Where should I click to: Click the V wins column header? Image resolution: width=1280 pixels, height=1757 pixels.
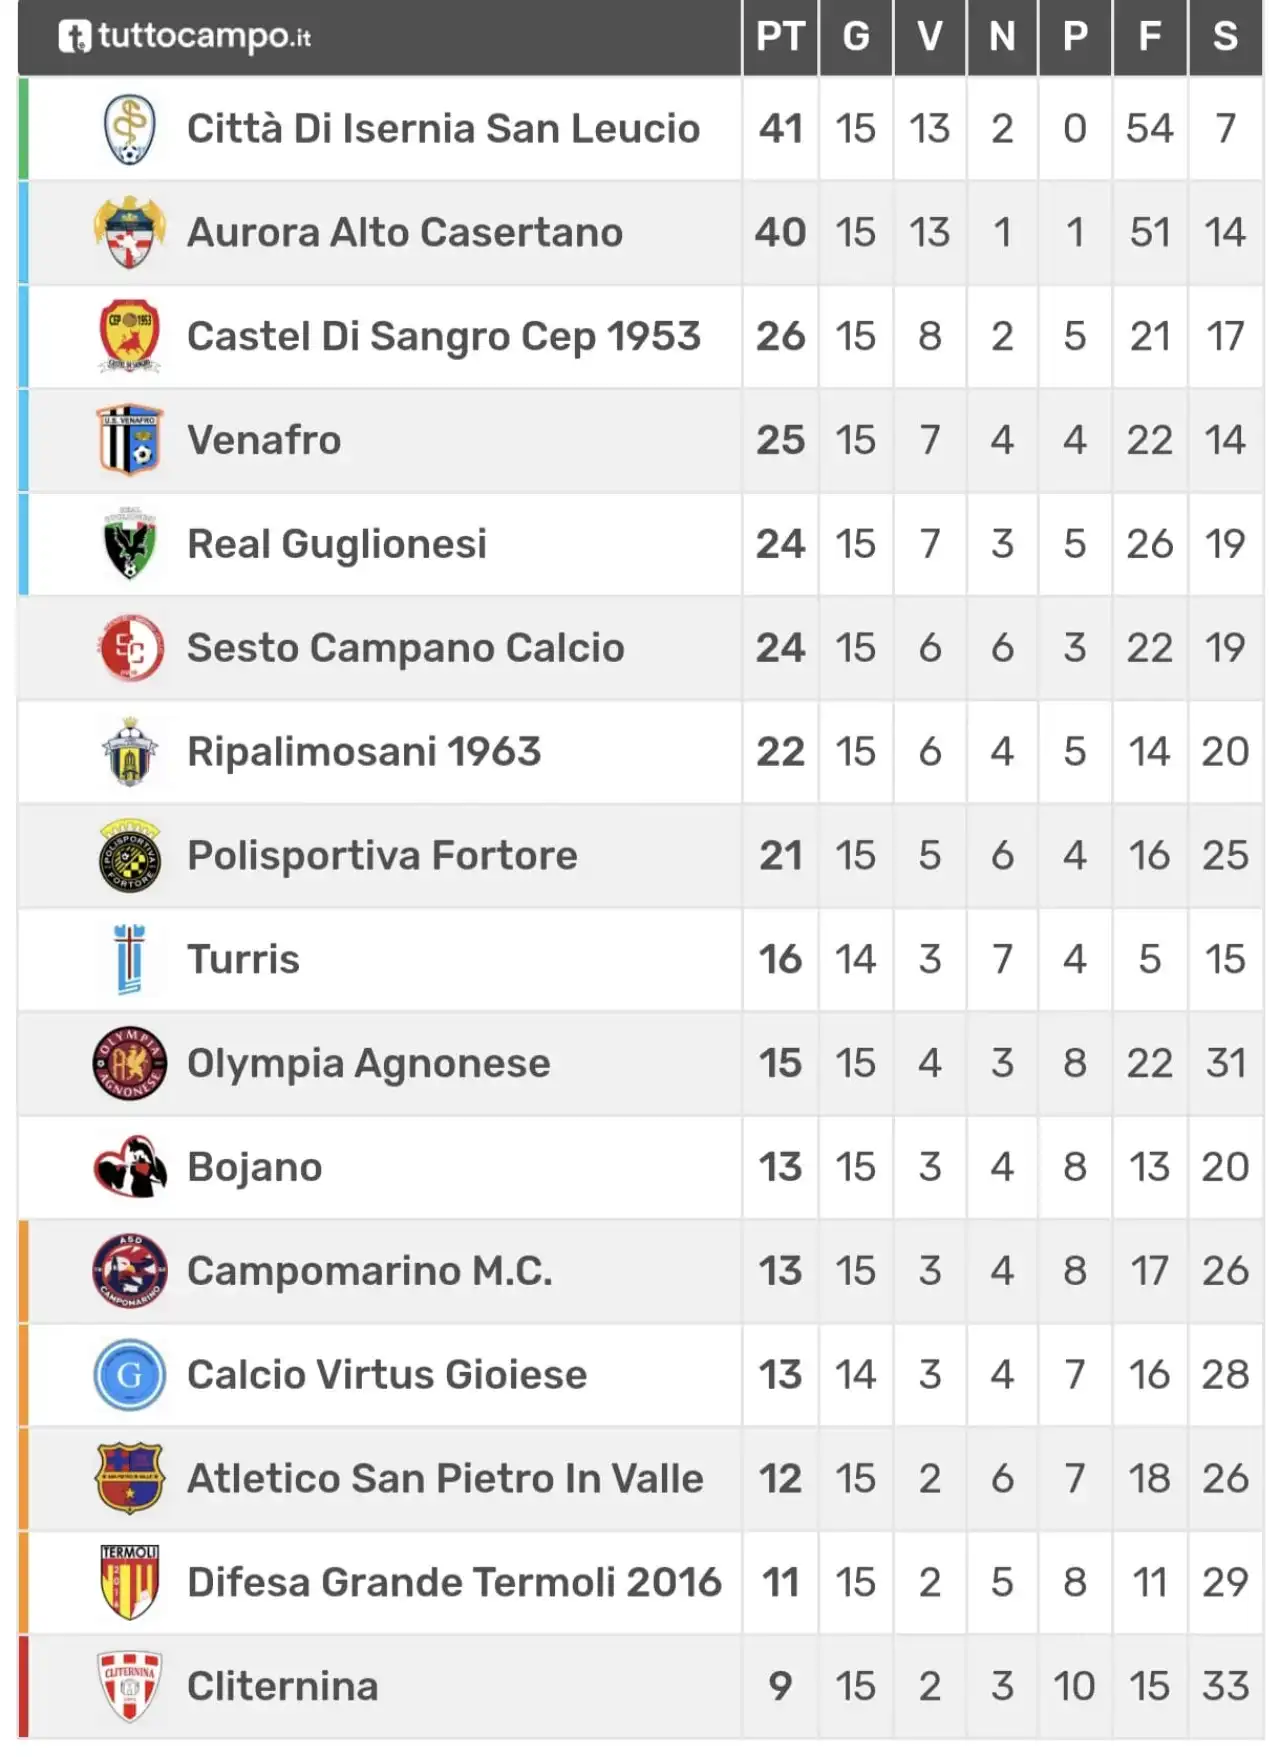tap(930, 37)
